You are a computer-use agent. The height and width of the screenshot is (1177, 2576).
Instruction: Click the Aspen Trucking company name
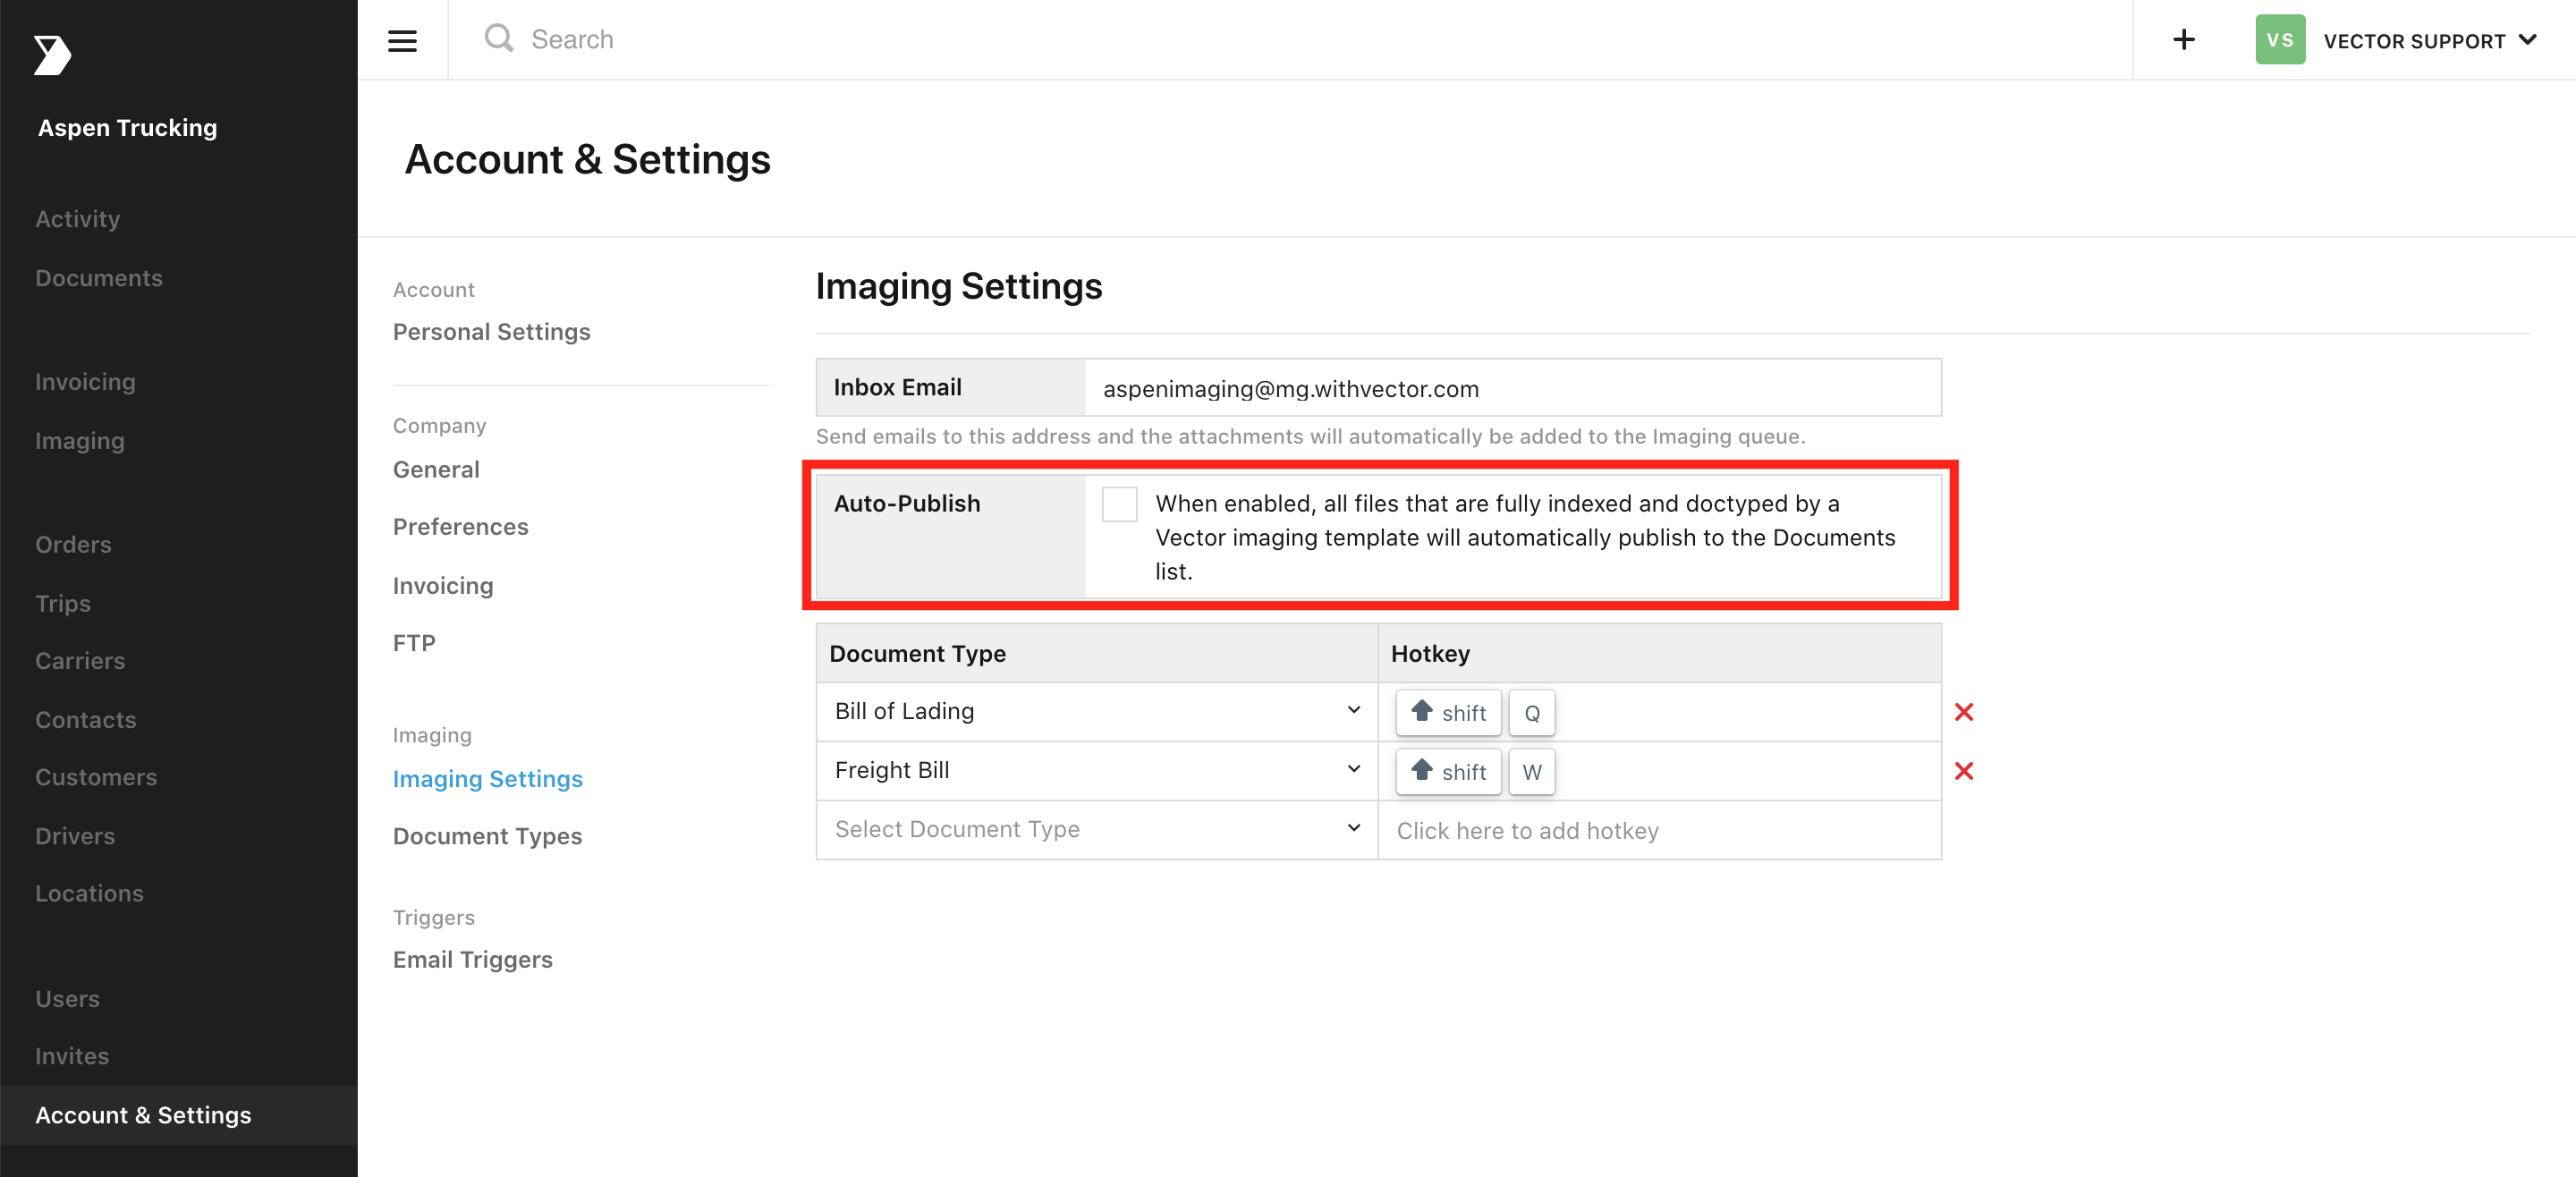127,128
